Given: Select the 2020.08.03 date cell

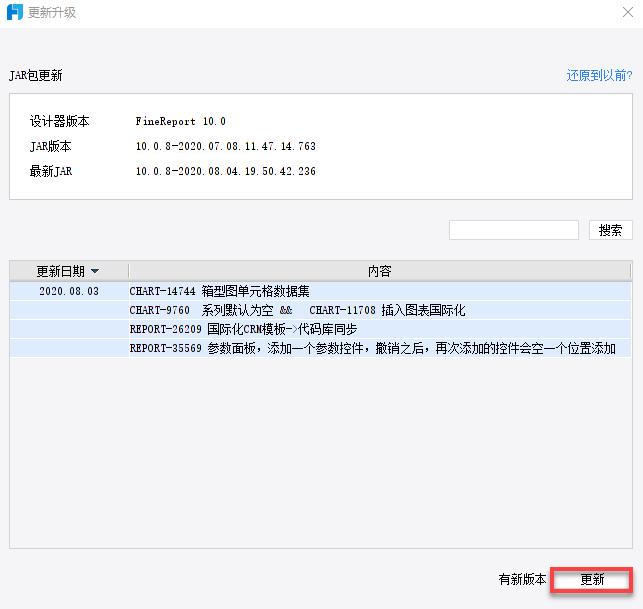Looking at the screenshot, I should (69, 291).
